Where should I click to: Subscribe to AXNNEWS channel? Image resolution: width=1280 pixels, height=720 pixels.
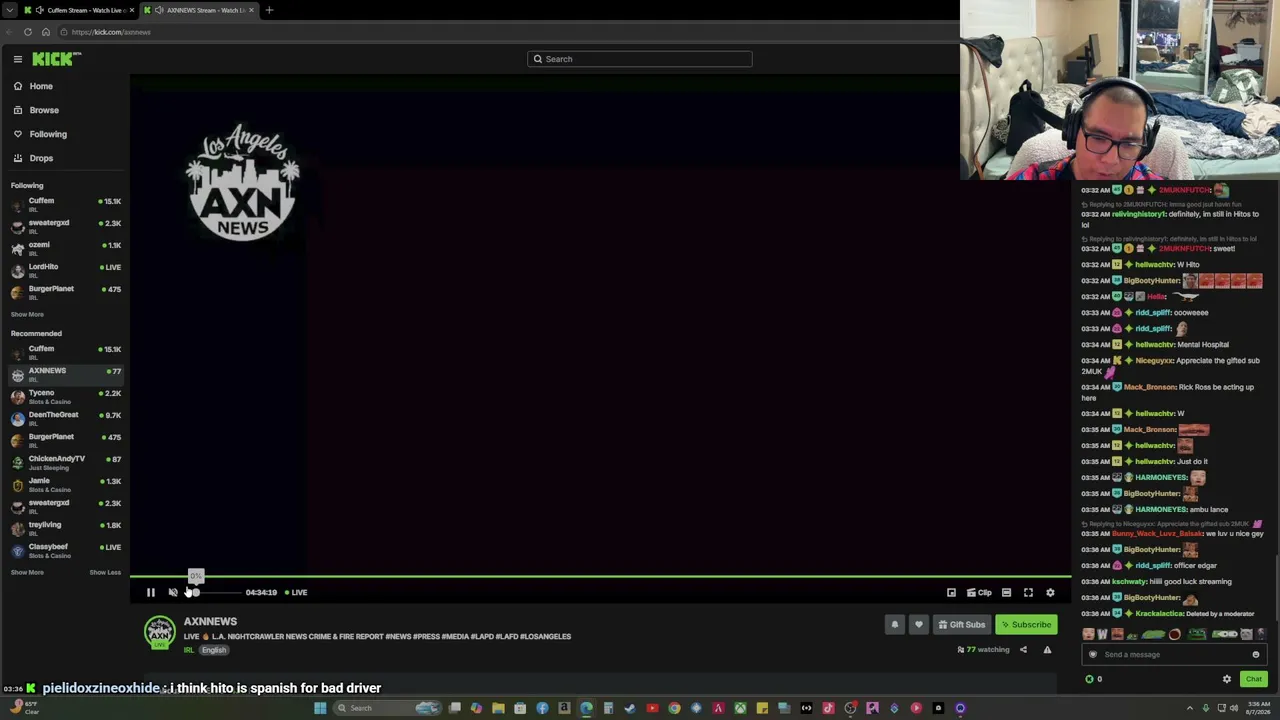point(1026,624)
